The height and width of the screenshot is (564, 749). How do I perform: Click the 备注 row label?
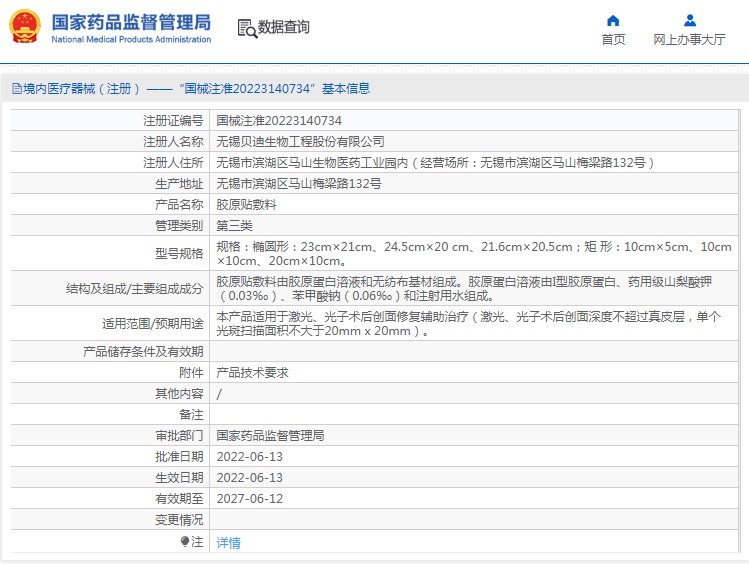pyautogui.click(x=192, y=415)
